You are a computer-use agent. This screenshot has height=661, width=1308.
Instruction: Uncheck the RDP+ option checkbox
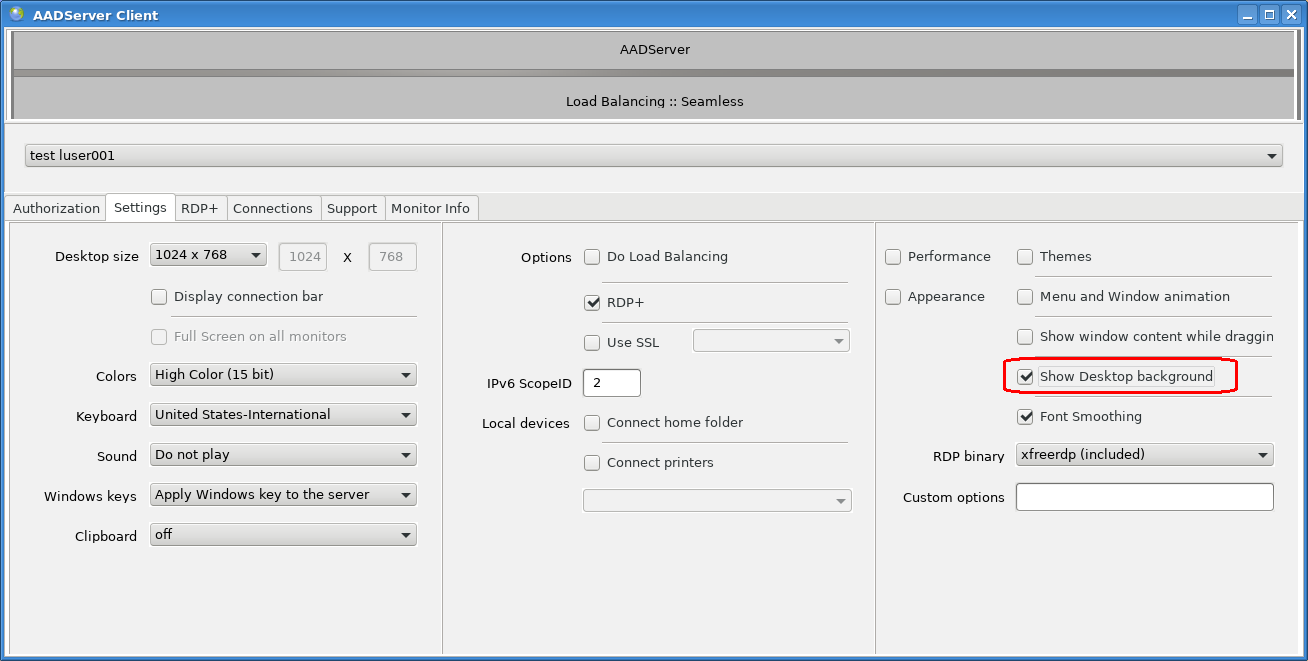tap(592, 303)
